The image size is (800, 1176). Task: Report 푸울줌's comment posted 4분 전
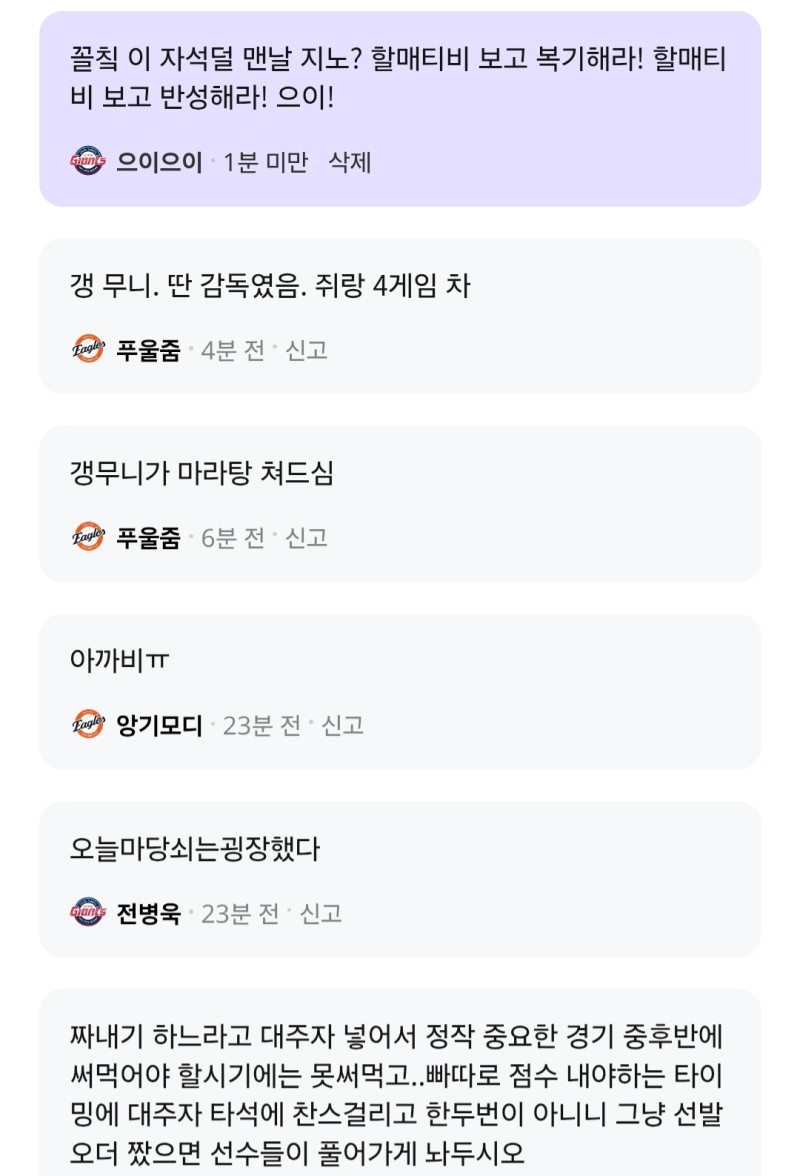click(307, 350)
